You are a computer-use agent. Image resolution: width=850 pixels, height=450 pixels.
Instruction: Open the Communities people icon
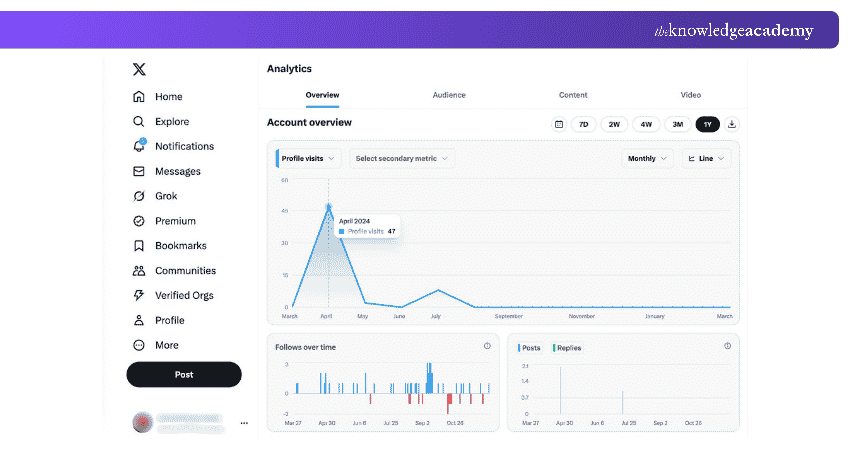coord(139,271)
